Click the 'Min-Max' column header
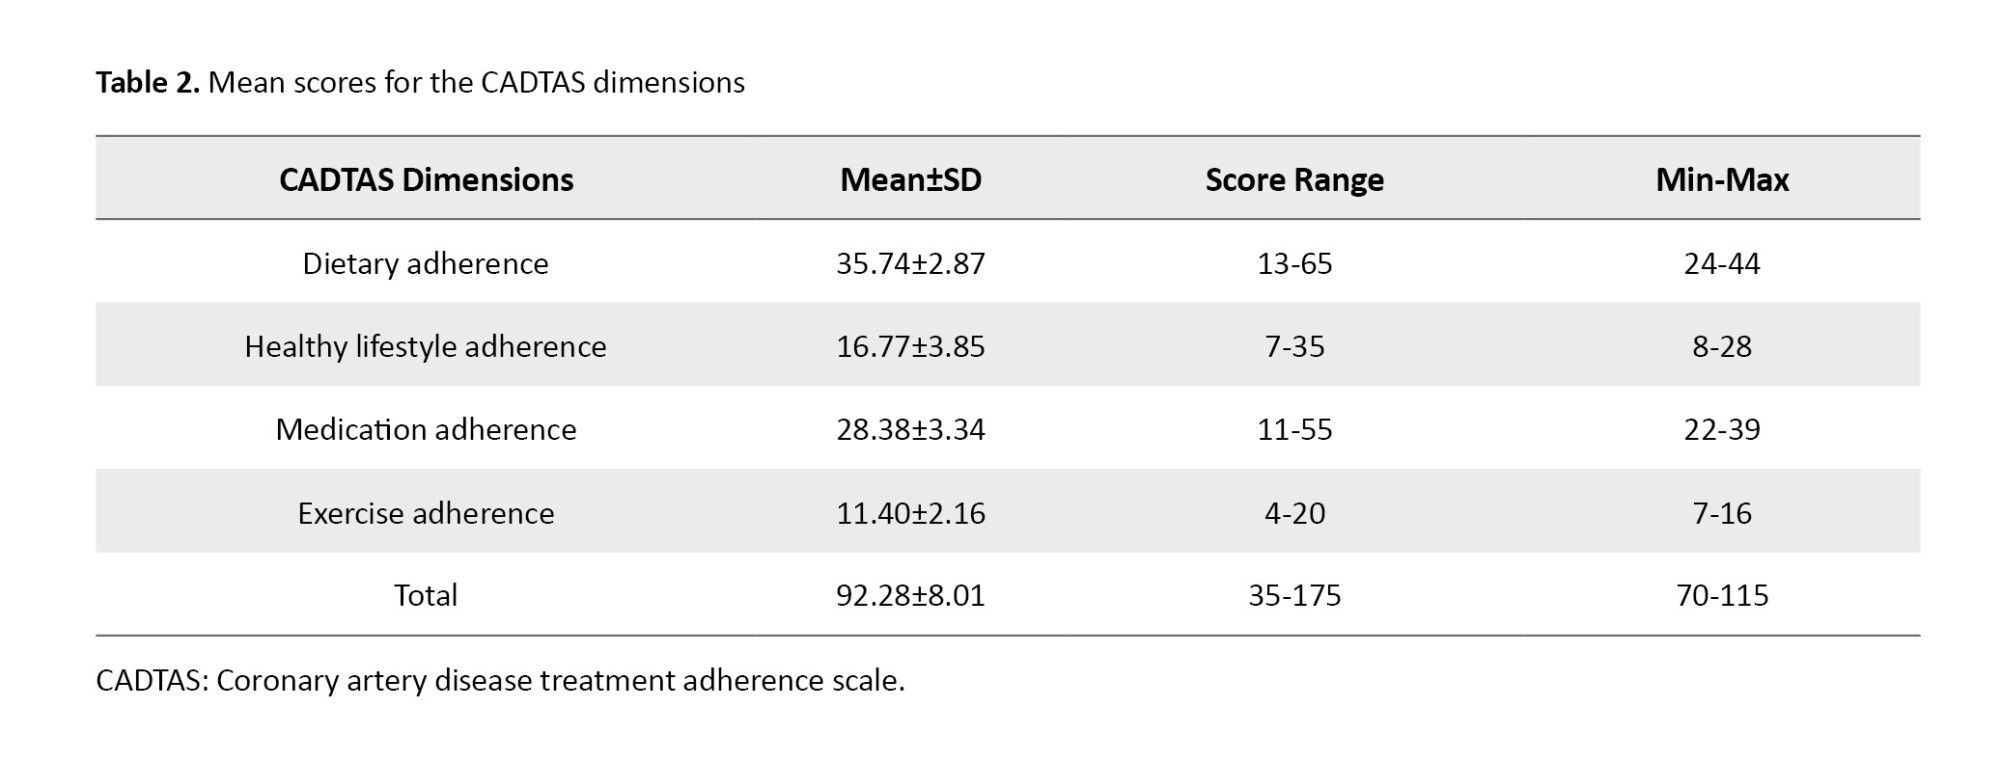2000x762 pixels. click(x=1722, y=180)
